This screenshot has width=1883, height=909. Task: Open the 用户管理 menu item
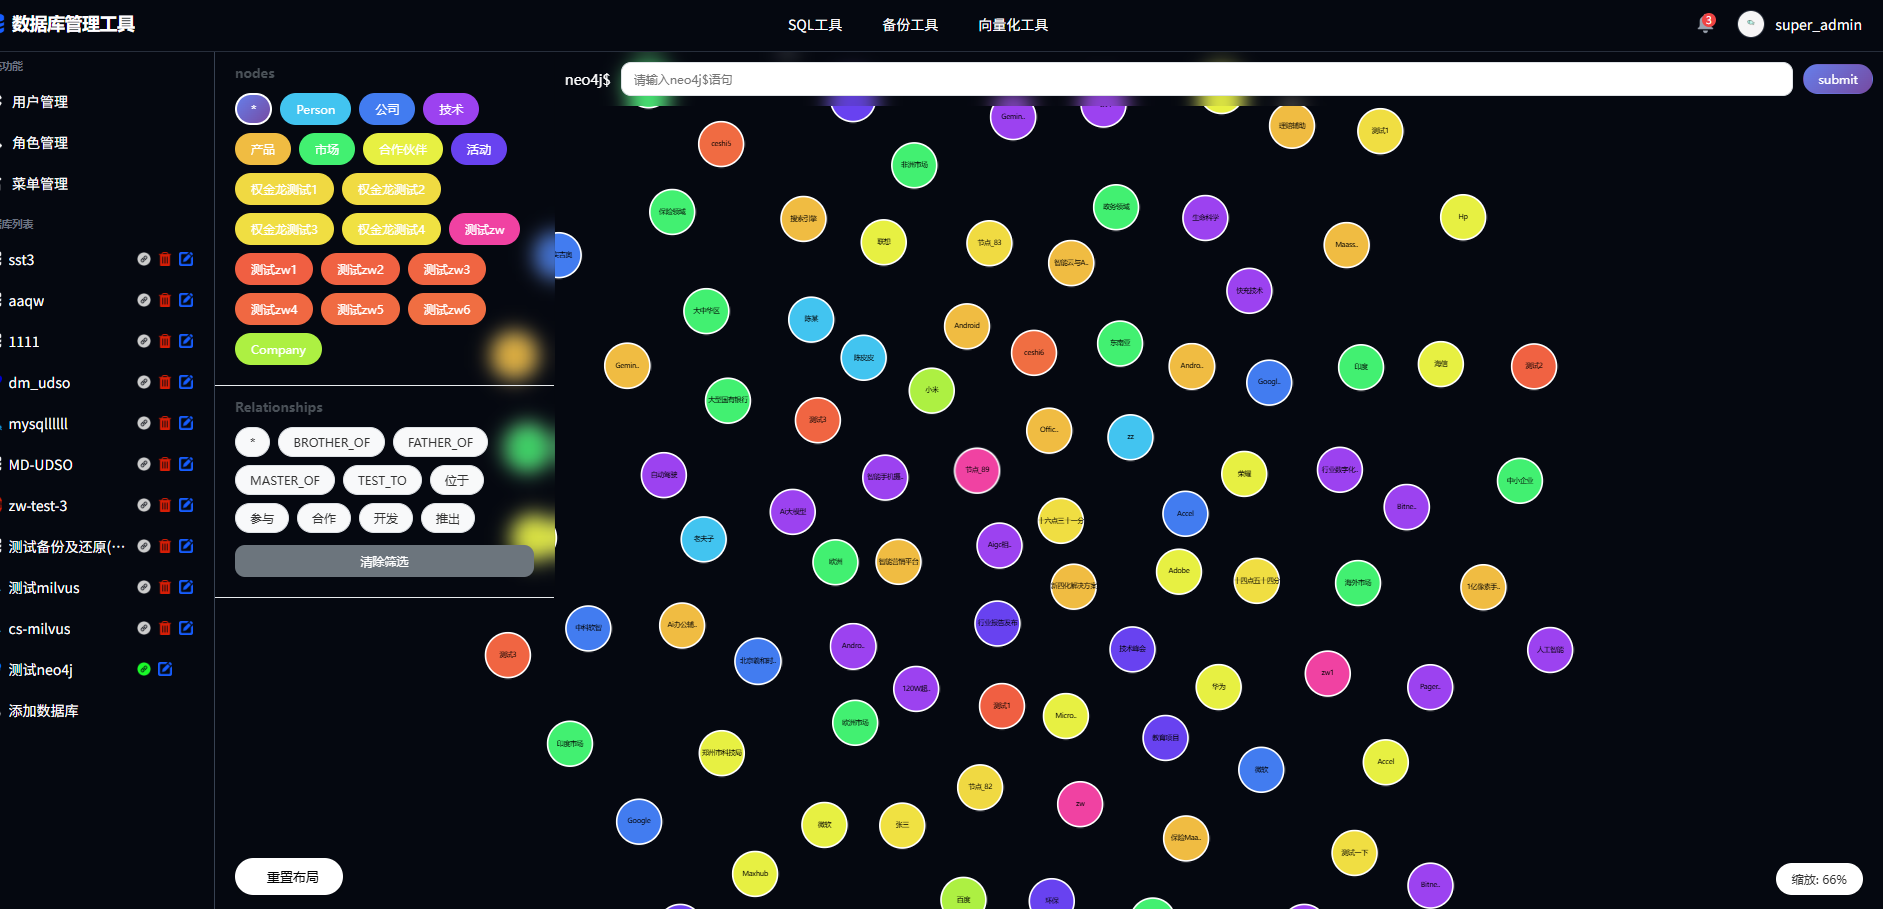pyautogui.click(x=40, y=102)
